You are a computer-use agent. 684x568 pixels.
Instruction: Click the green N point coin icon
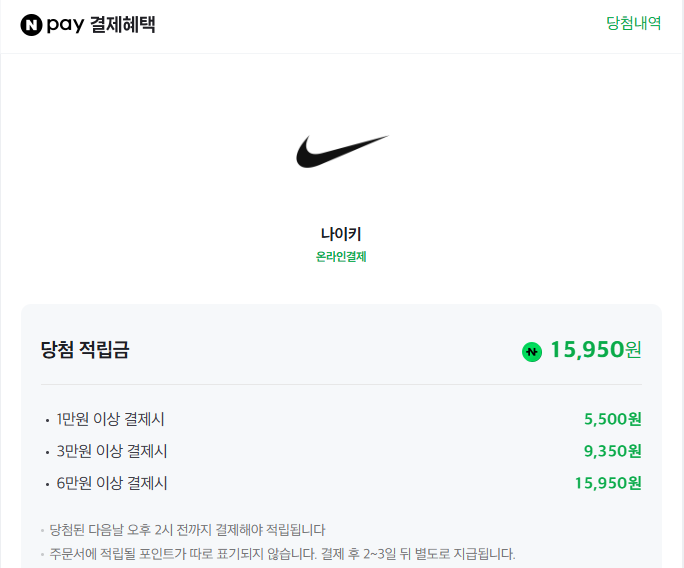(x=532, y=351)
